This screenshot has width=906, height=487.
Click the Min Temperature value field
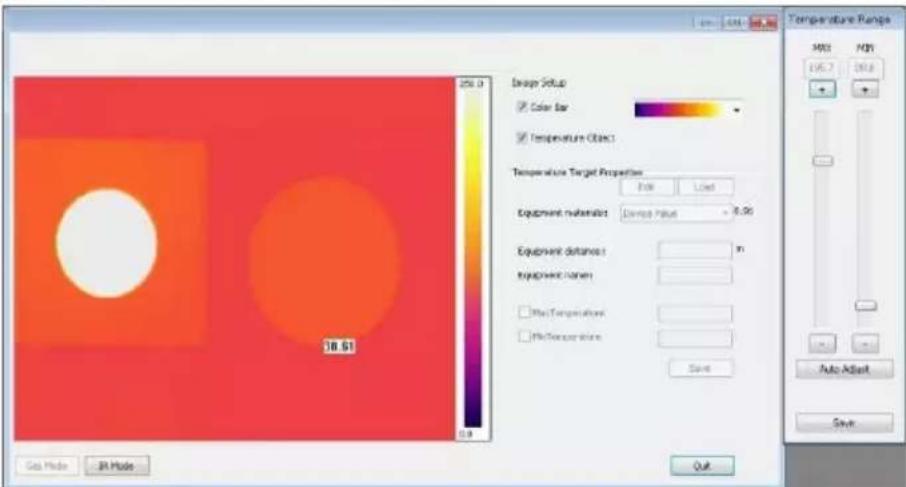[x=695, y=338]
